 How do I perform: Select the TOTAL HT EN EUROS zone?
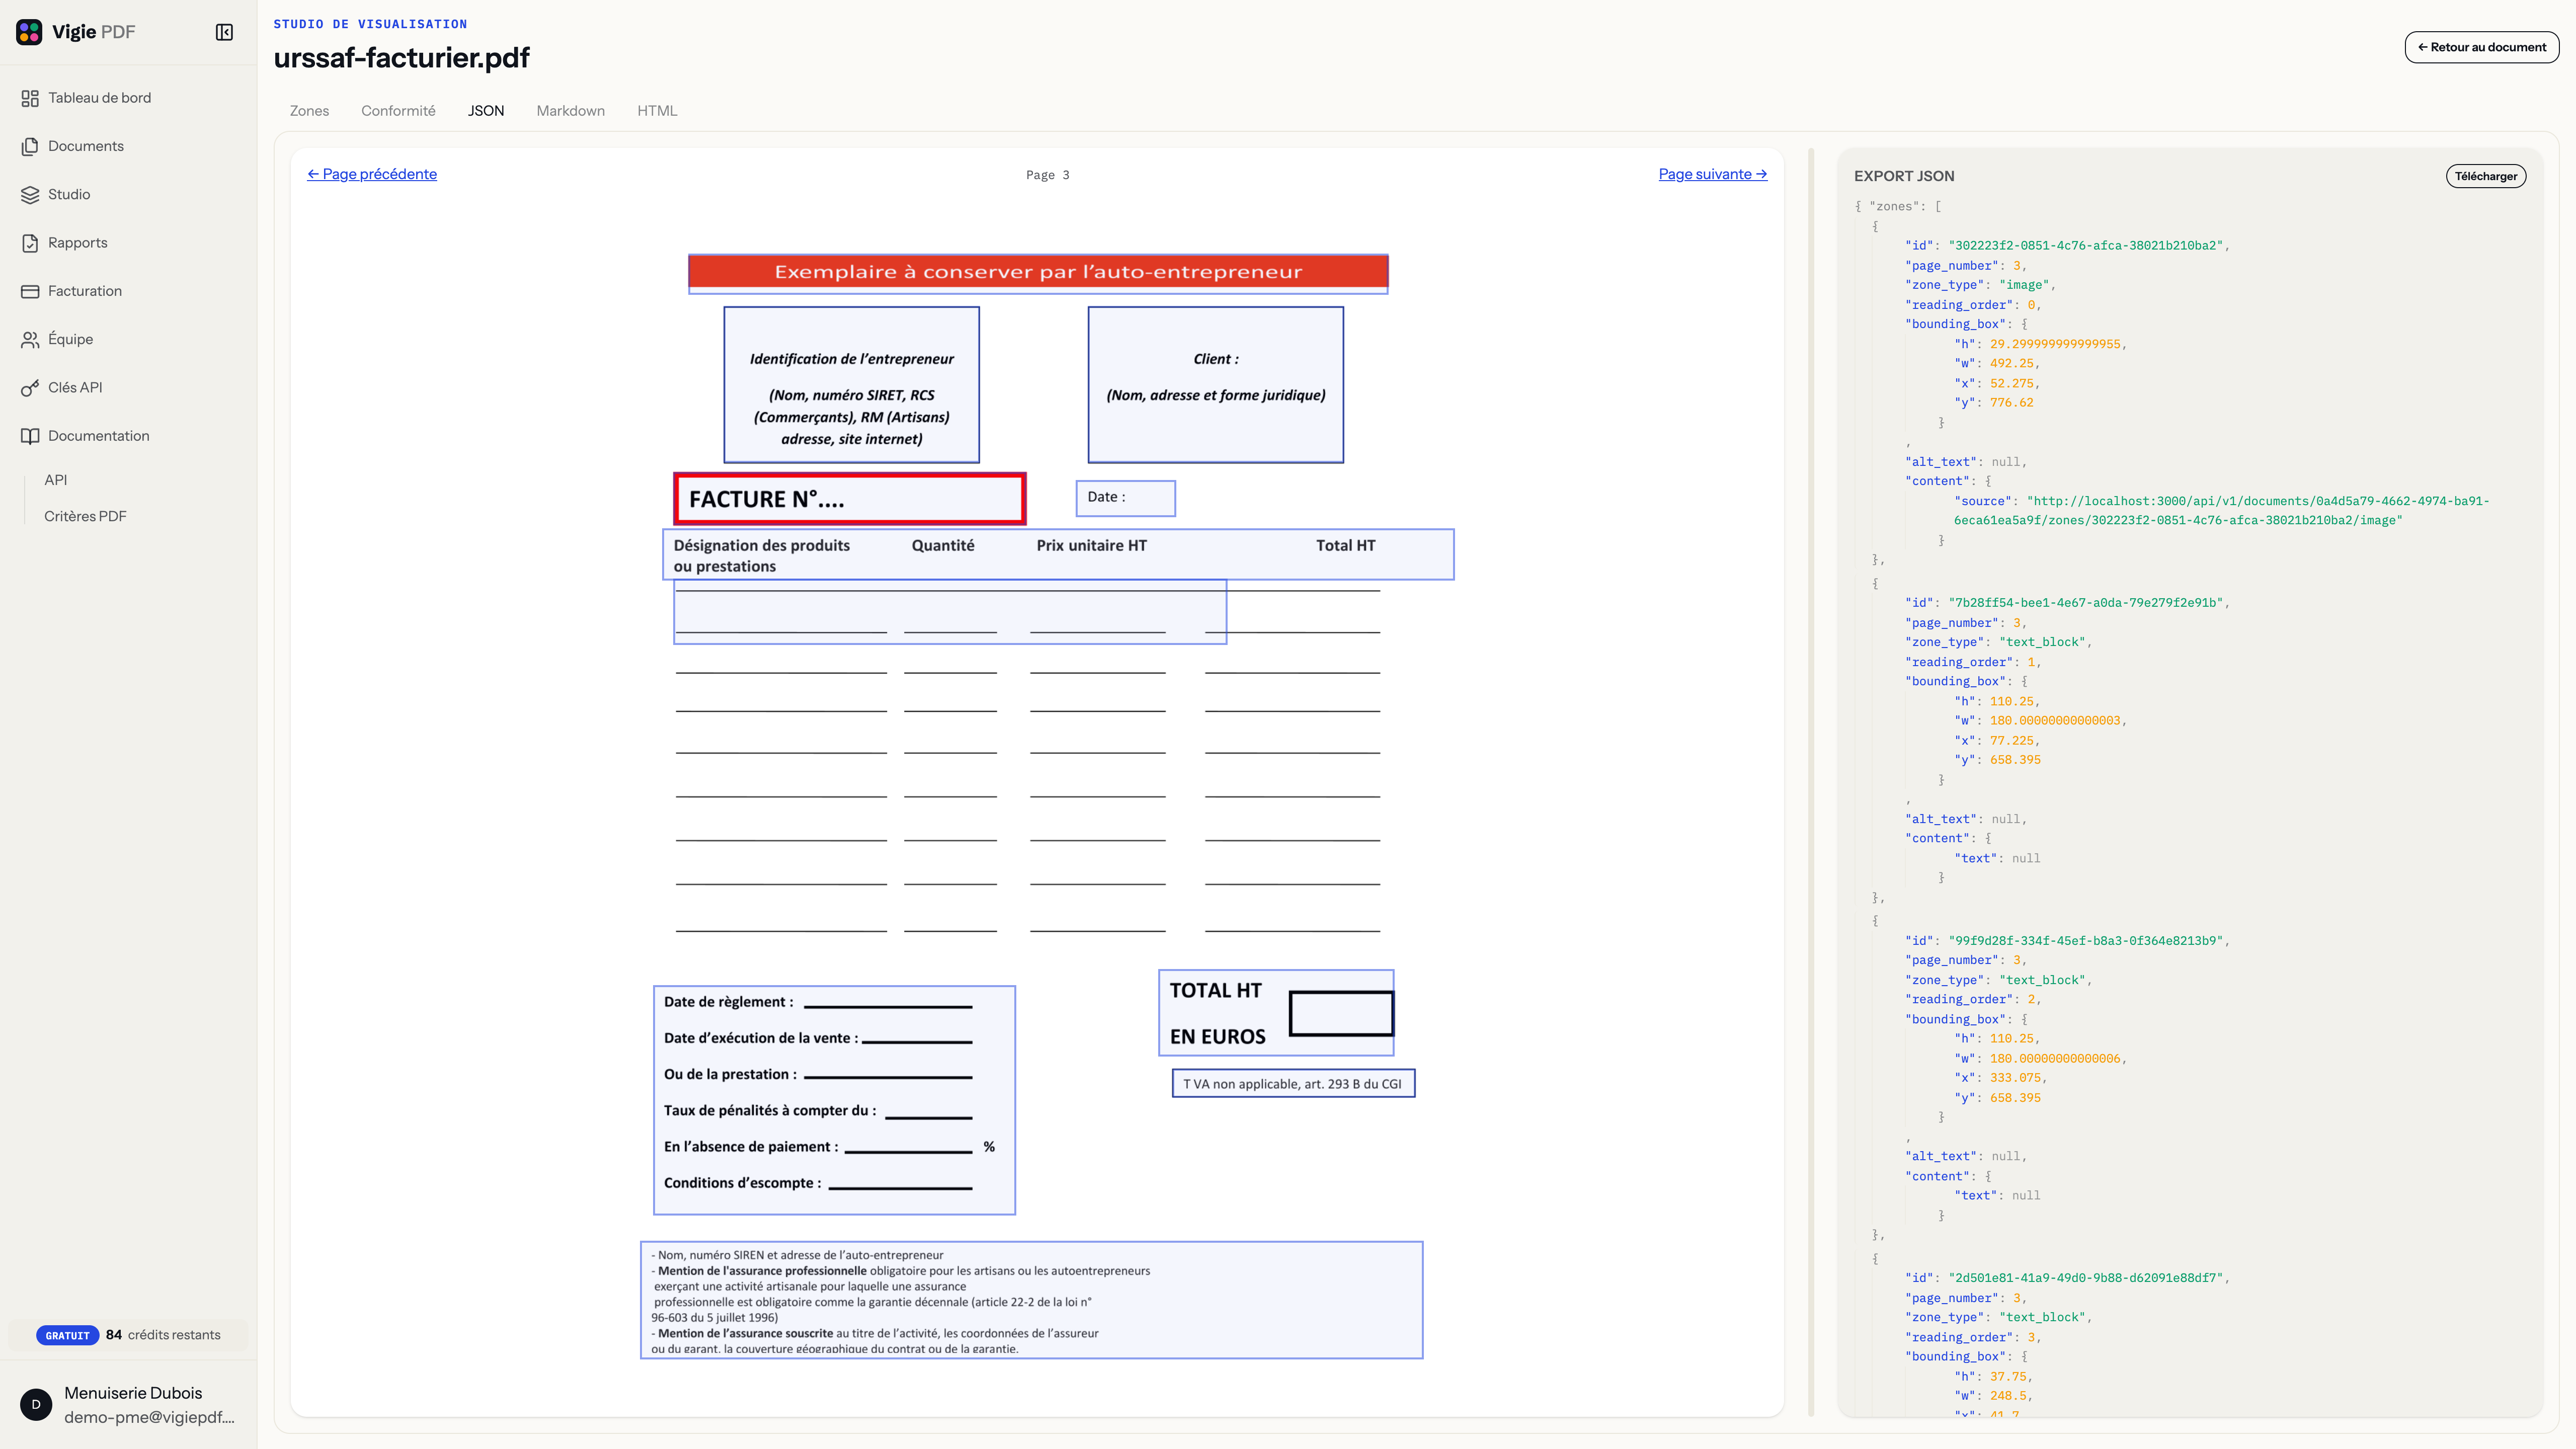click(1276, 1013)
